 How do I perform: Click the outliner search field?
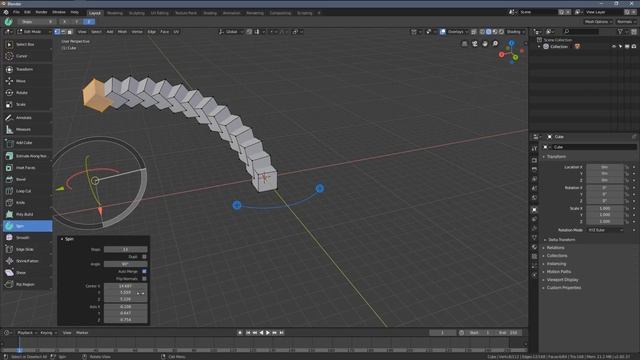(581, 31)
